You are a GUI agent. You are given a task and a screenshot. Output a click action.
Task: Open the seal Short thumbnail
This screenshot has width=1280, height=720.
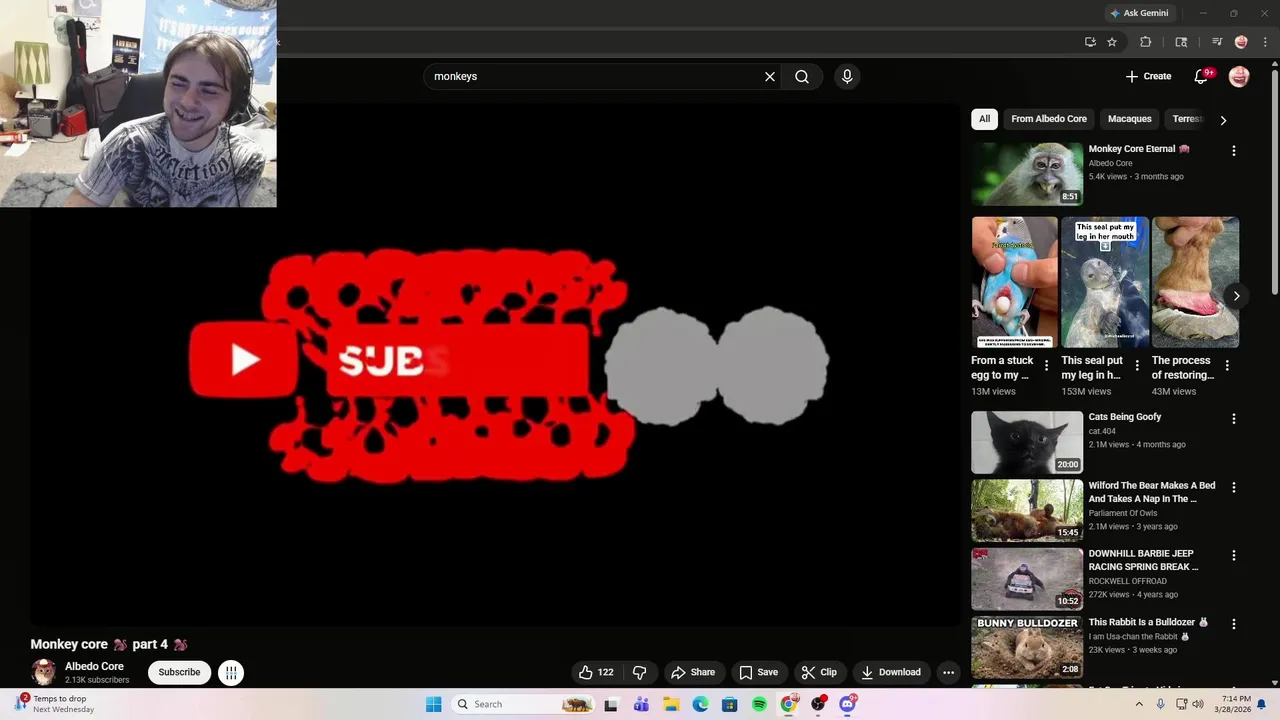(1105, 282)
